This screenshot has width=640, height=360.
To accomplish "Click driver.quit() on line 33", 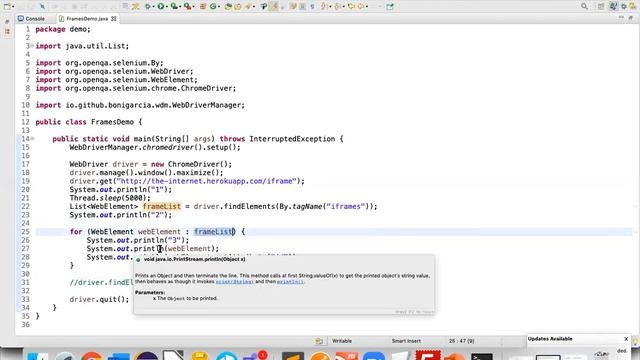I will (99, 299).
